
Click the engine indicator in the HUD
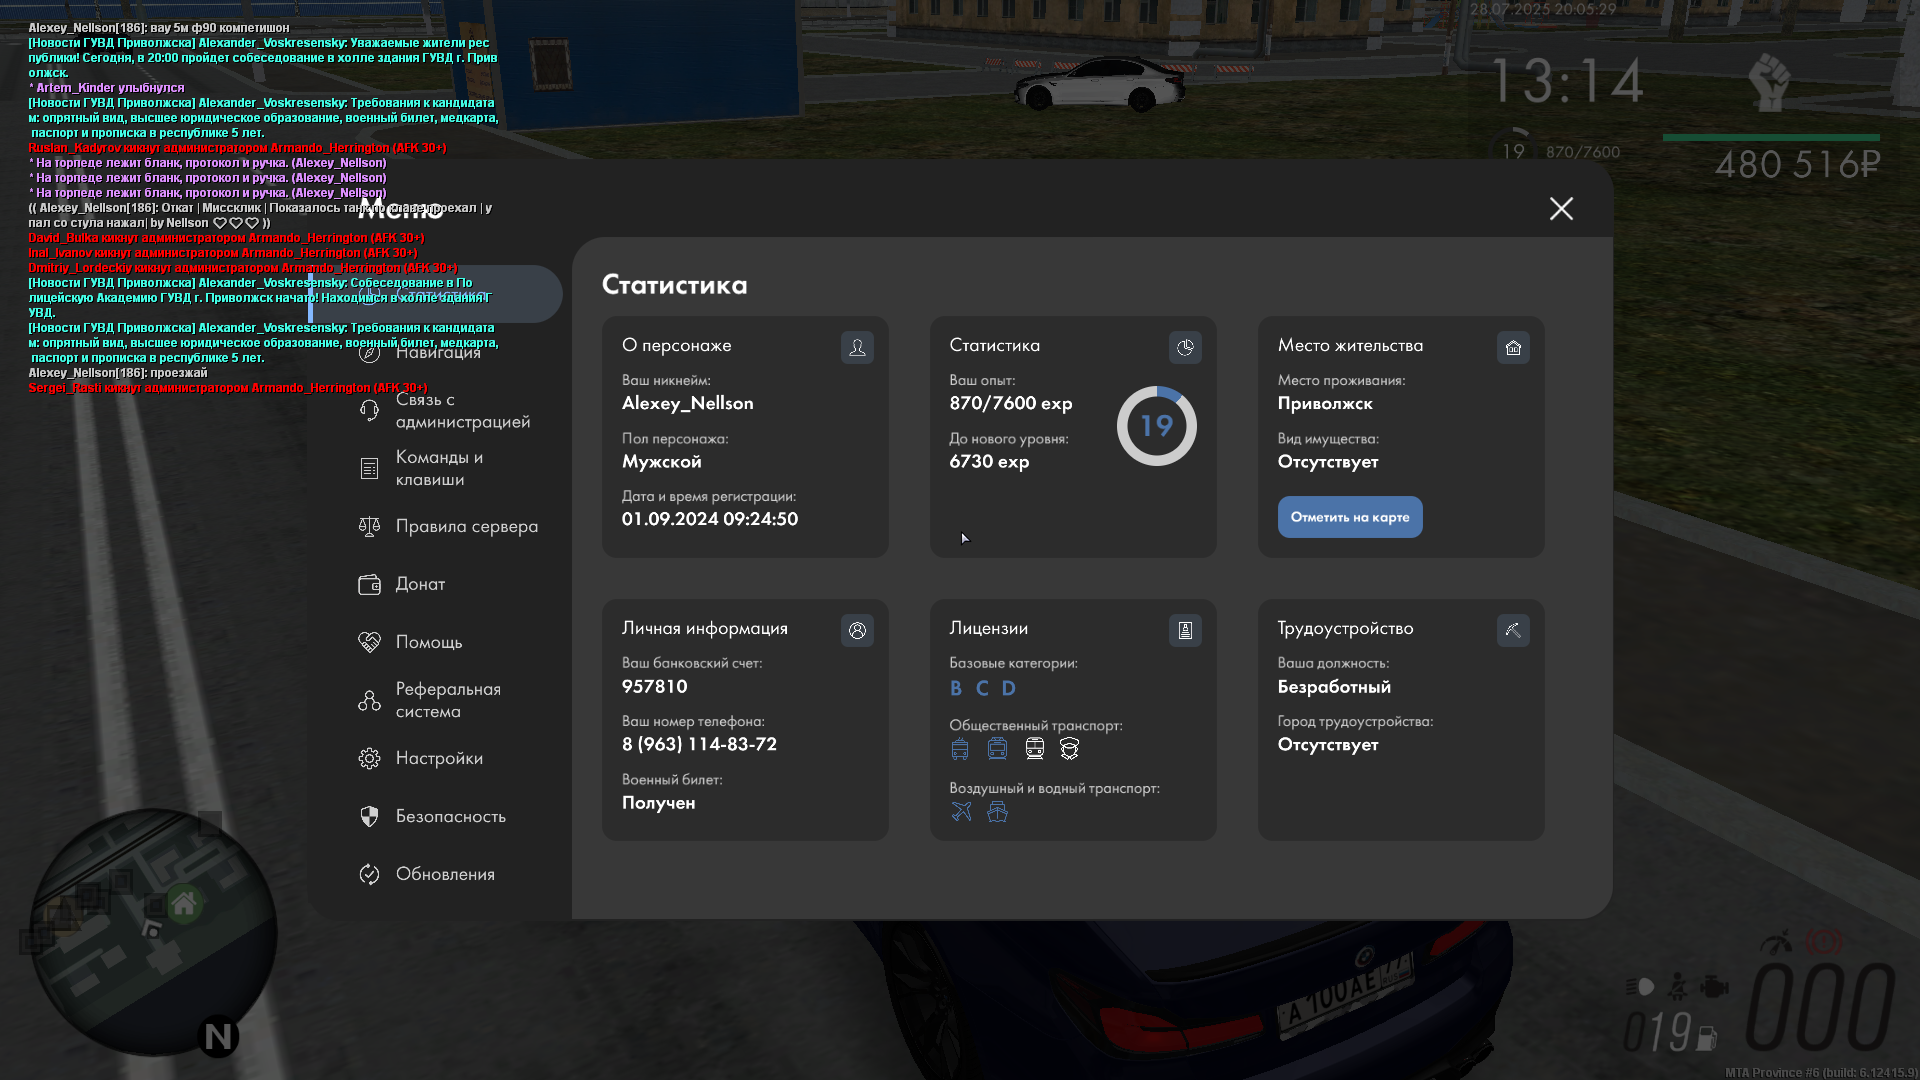[1714, 987]
